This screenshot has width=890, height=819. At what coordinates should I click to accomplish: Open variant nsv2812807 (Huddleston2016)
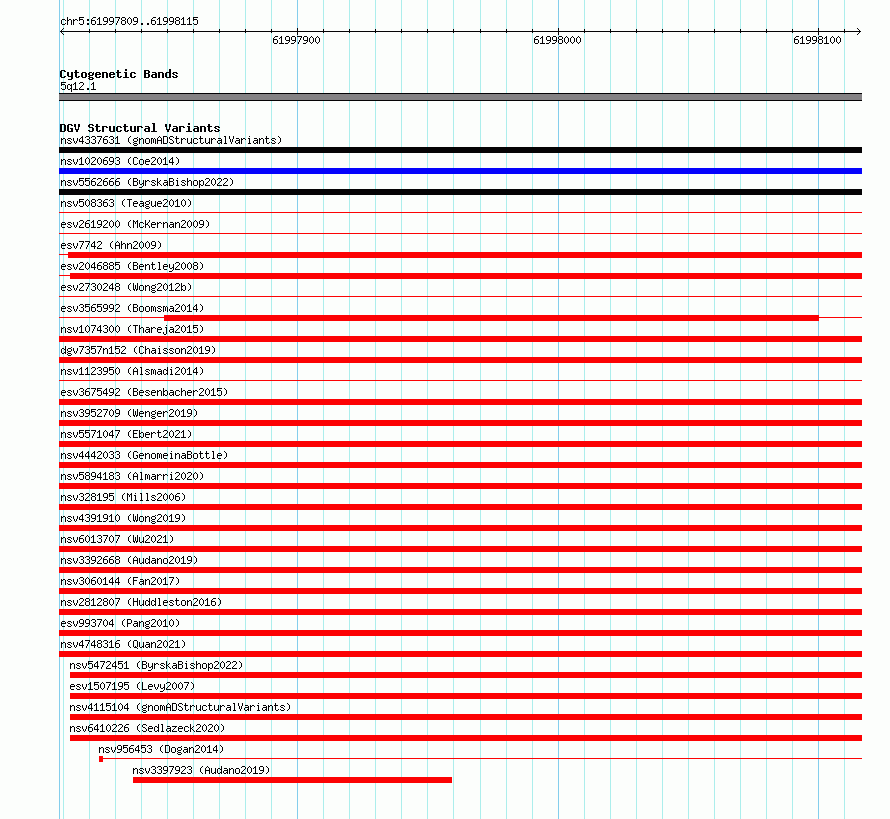tap(141, 602)
